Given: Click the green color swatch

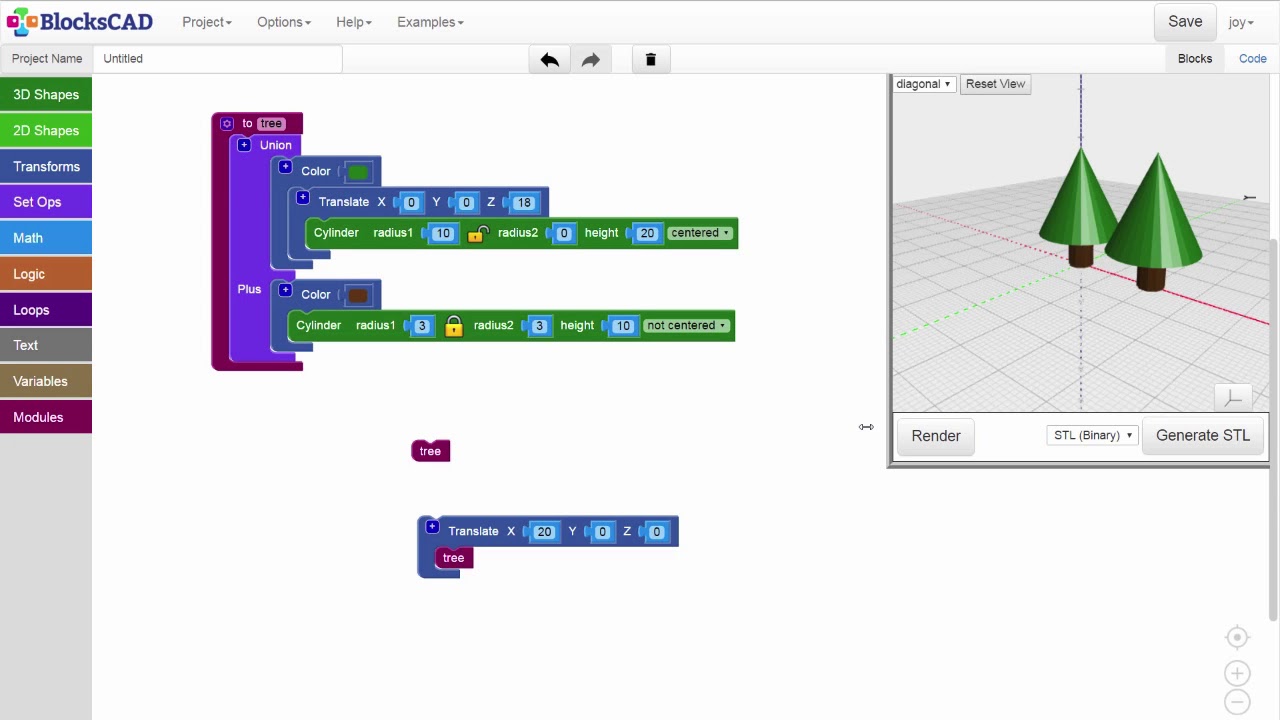Looking at the screenshot, I should (x=358, y=172).
